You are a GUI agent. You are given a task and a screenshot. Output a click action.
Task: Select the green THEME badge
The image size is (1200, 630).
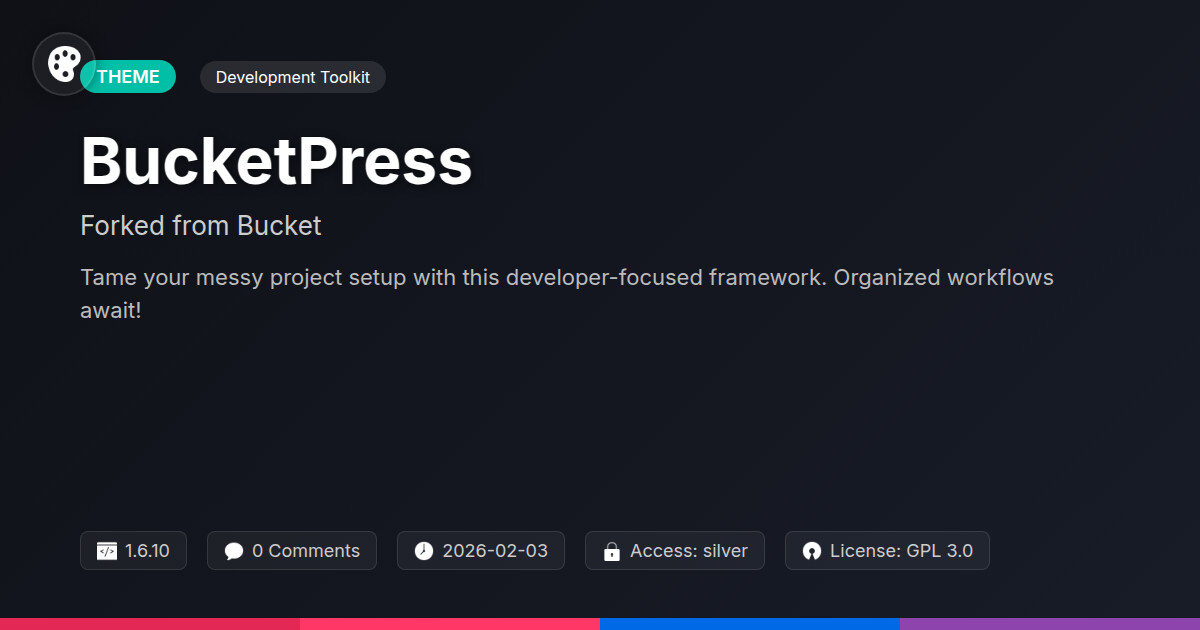click(130, 77)
